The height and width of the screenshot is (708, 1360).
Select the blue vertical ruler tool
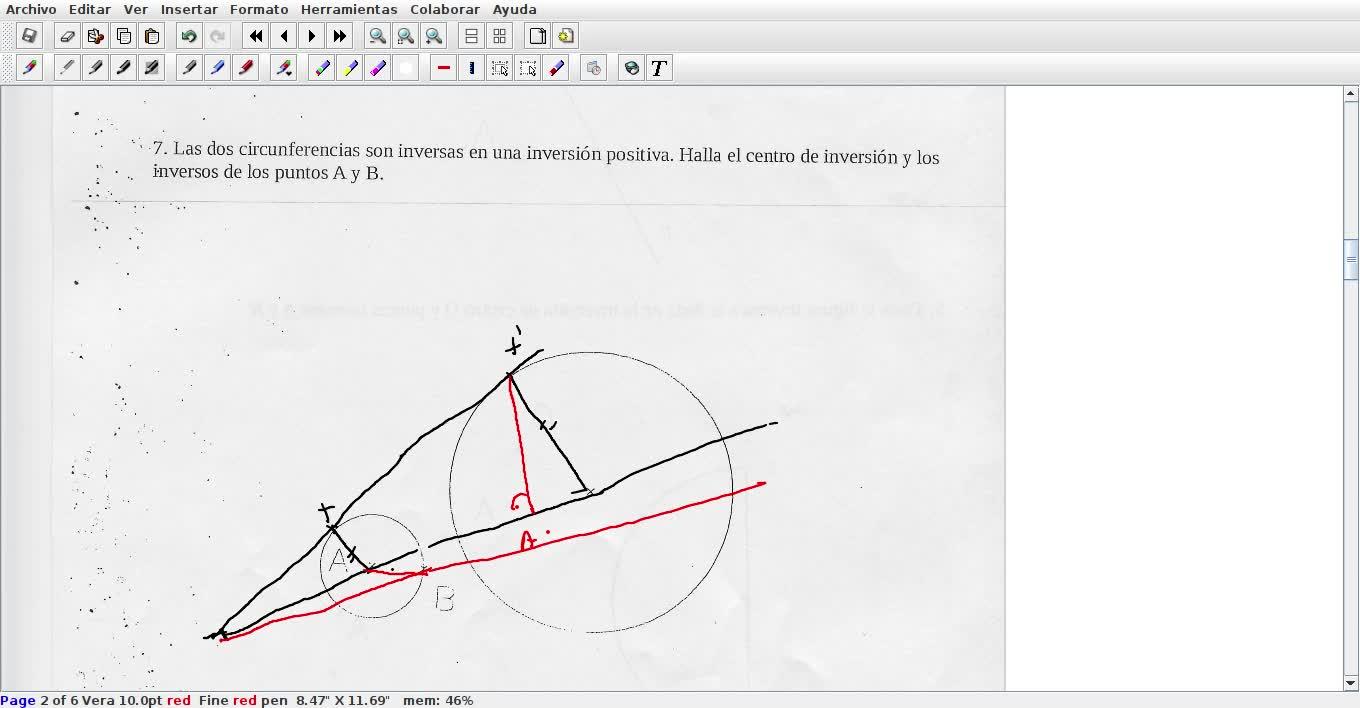pos(472,68)
